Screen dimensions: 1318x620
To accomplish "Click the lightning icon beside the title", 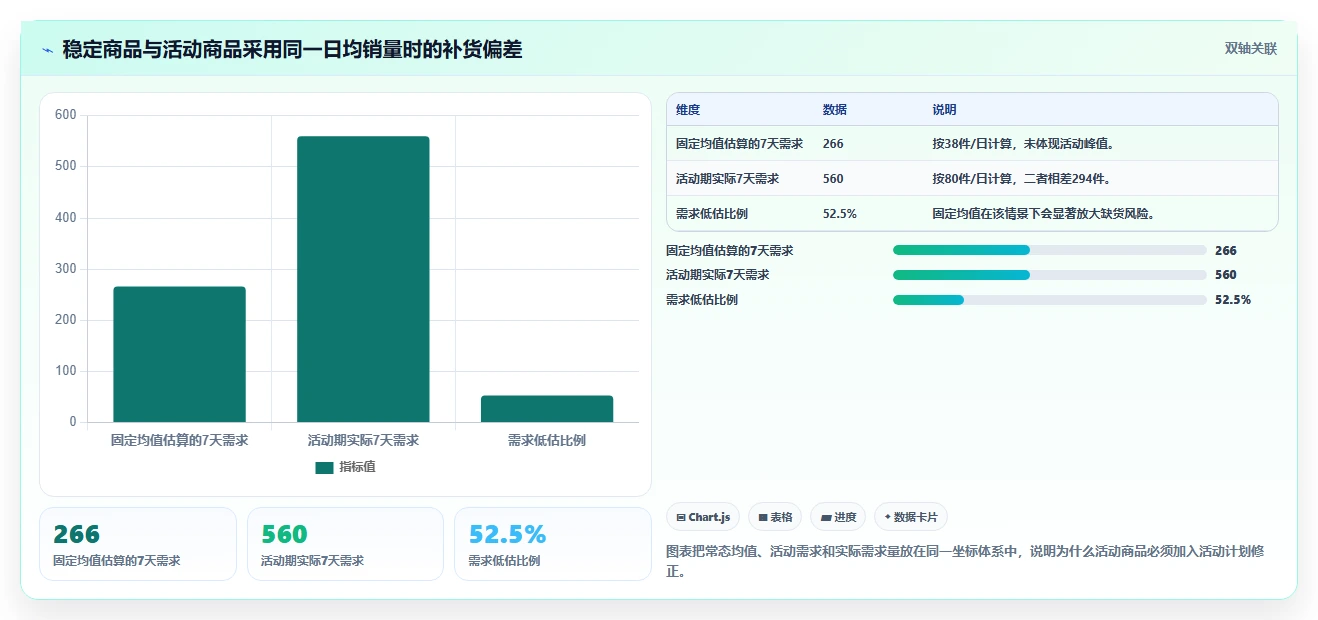I will pos(48,50).
